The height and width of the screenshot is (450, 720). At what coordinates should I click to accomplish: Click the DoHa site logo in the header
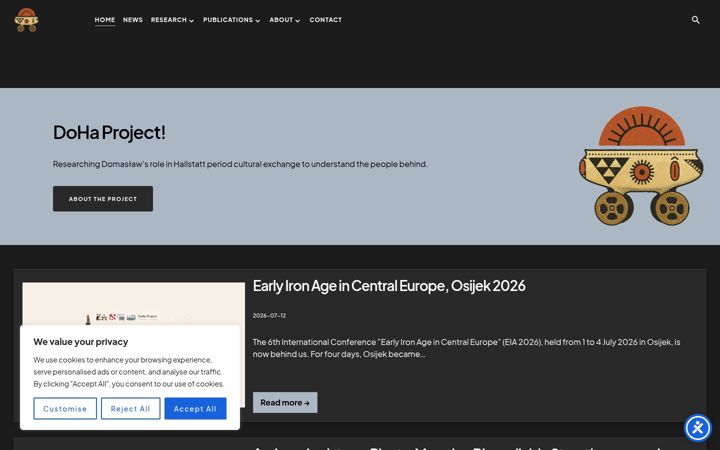26,20
